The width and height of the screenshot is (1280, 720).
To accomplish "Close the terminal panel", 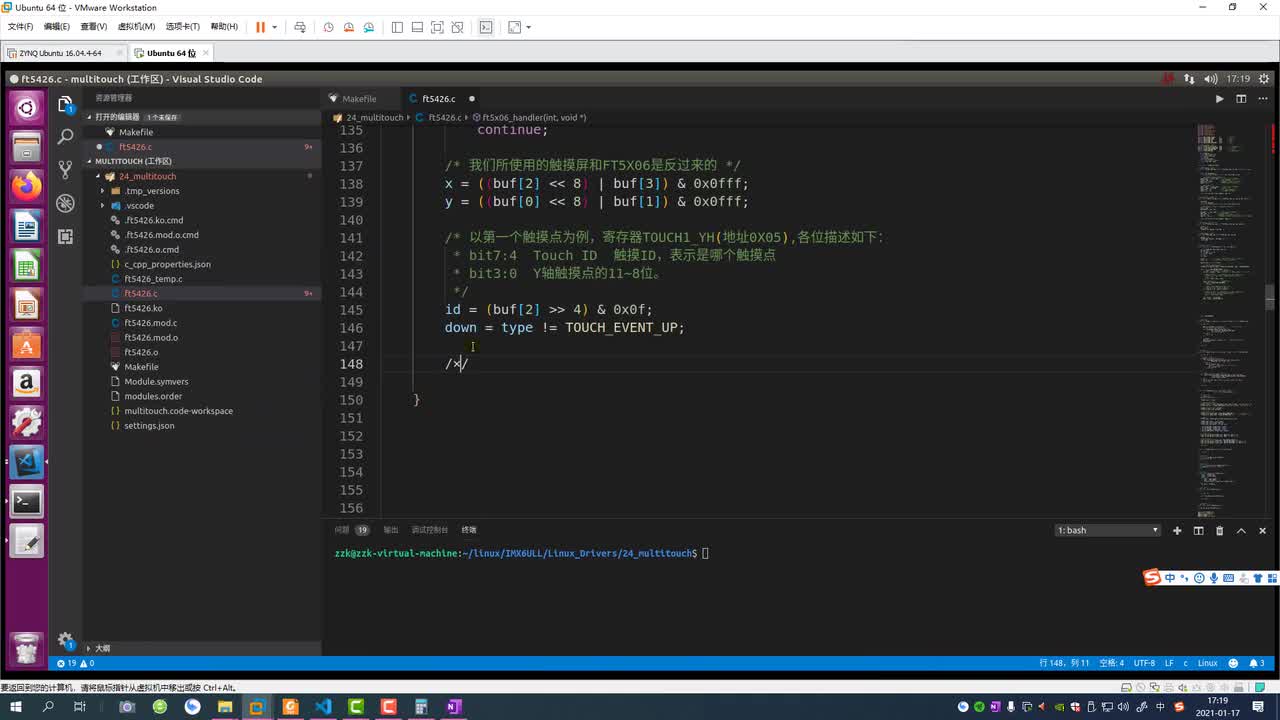I will coord(1262,530).
